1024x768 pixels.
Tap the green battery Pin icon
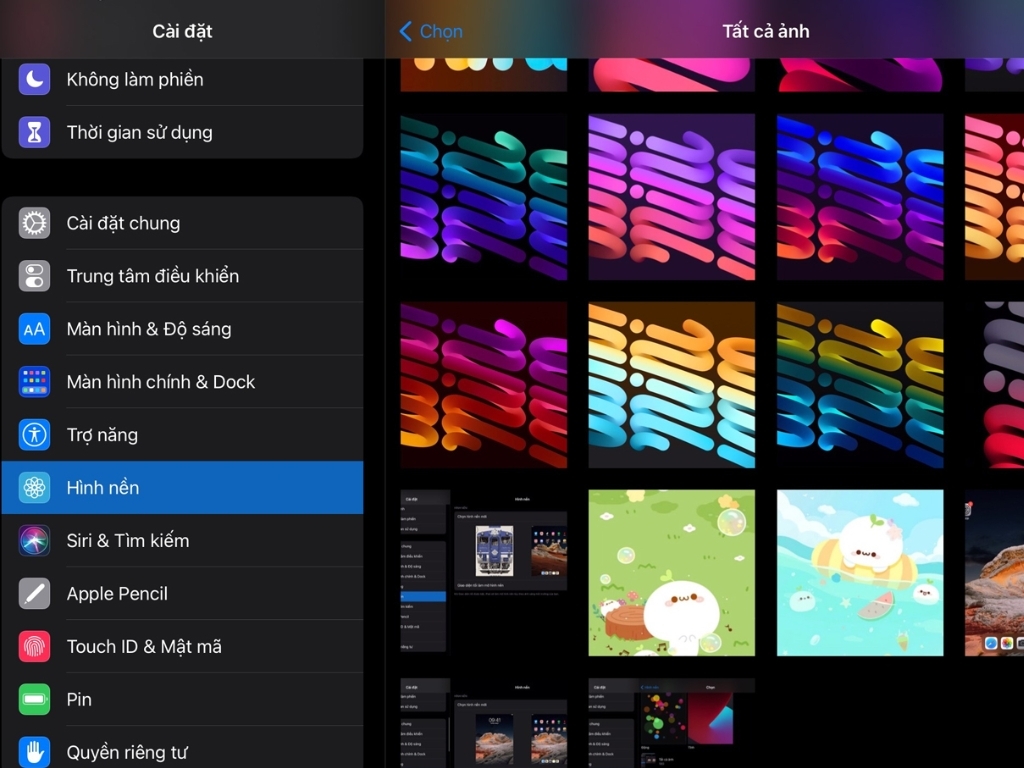tap(34, 699)
